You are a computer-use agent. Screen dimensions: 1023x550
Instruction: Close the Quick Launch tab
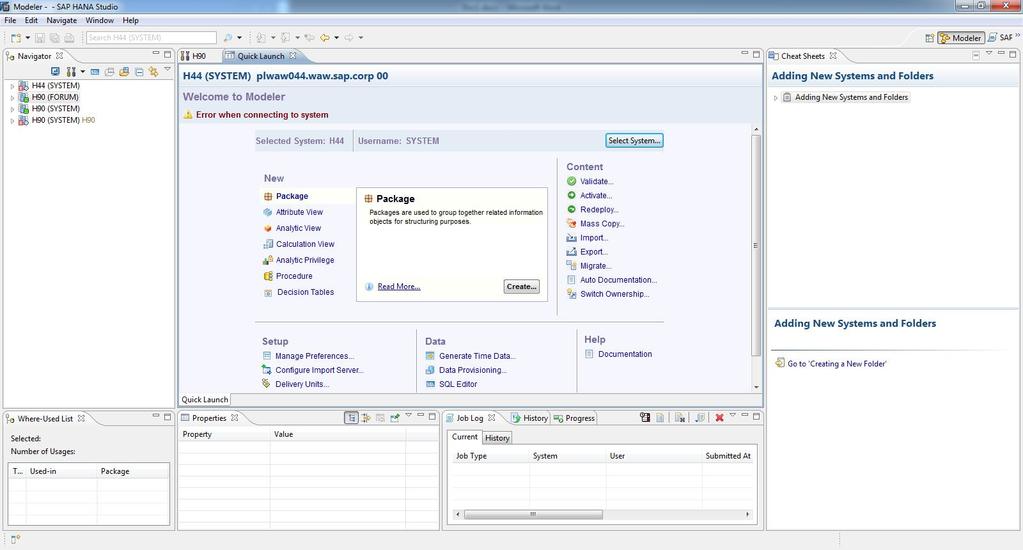[293, 56]
